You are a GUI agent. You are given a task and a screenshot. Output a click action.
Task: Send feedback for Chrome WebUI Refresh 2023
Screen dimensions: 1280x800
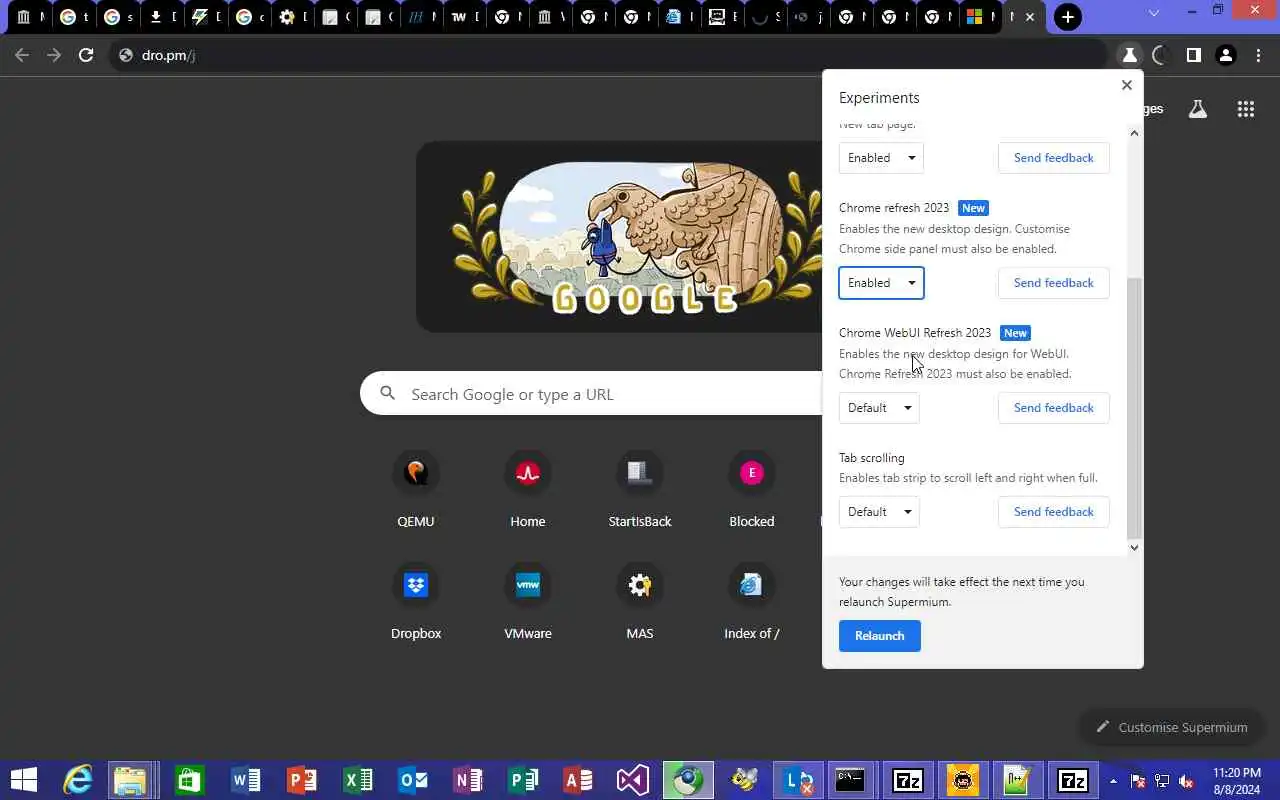[1054, 408]
